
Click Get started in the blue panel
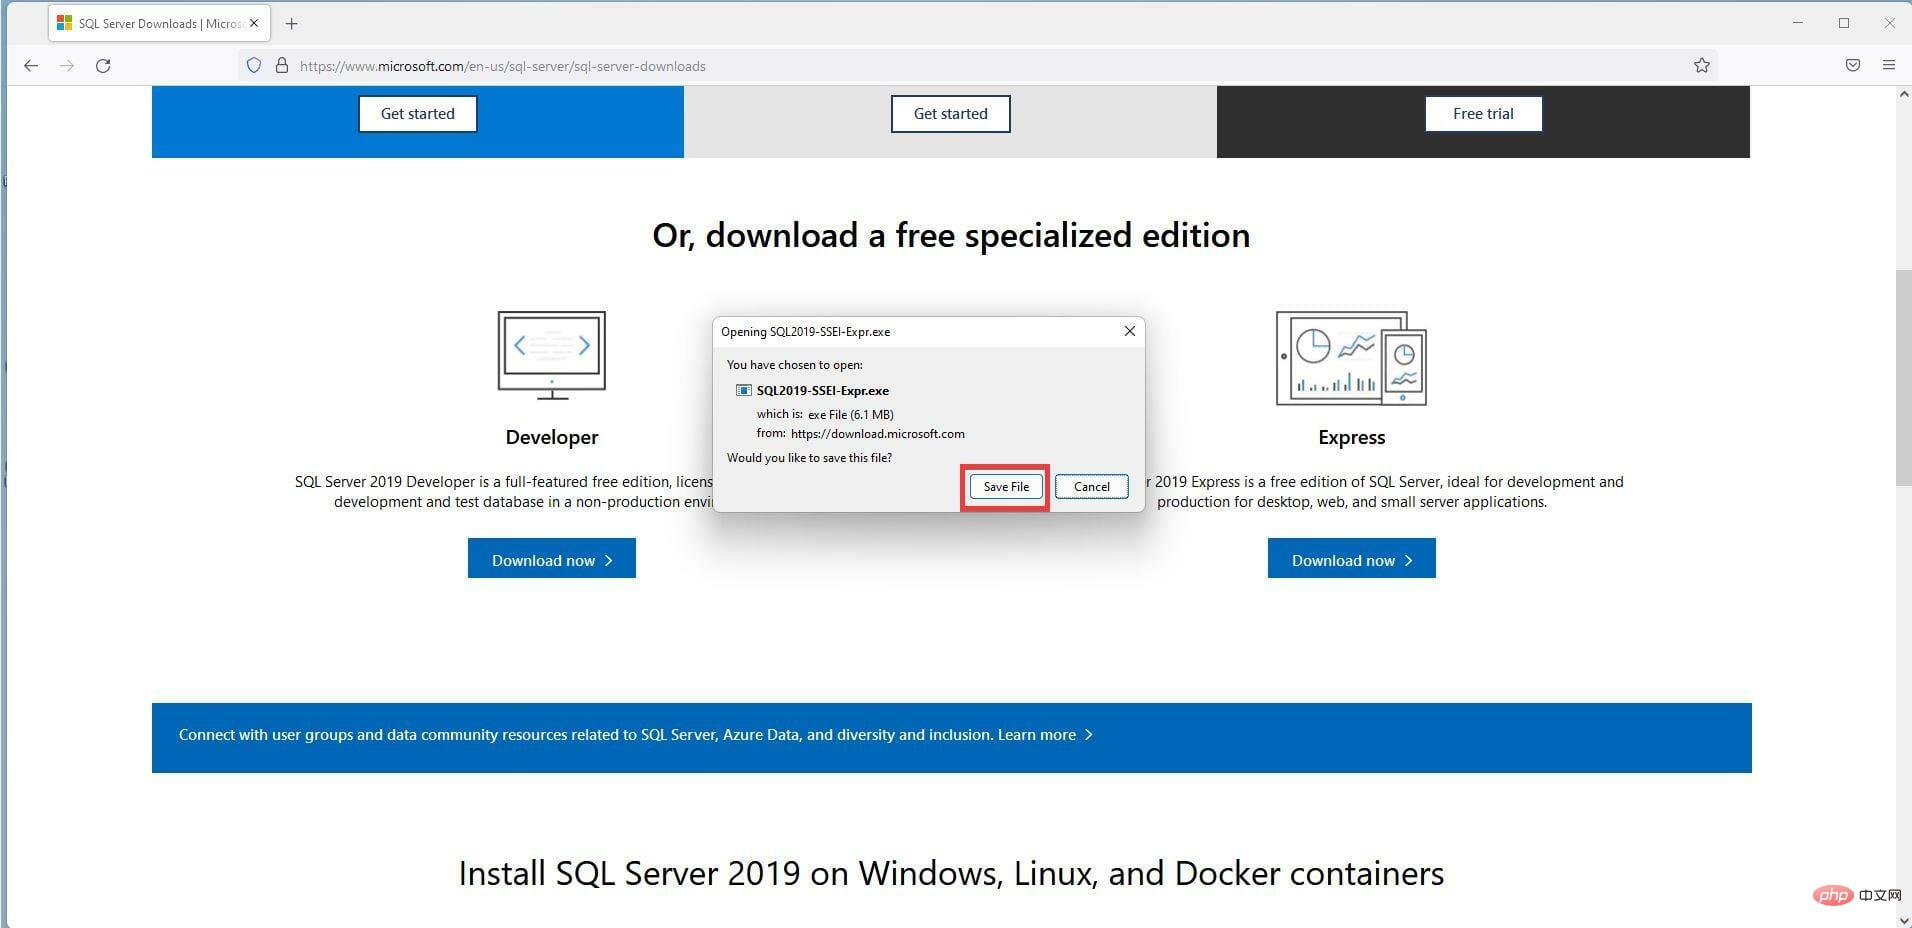[x=417, y=114]
